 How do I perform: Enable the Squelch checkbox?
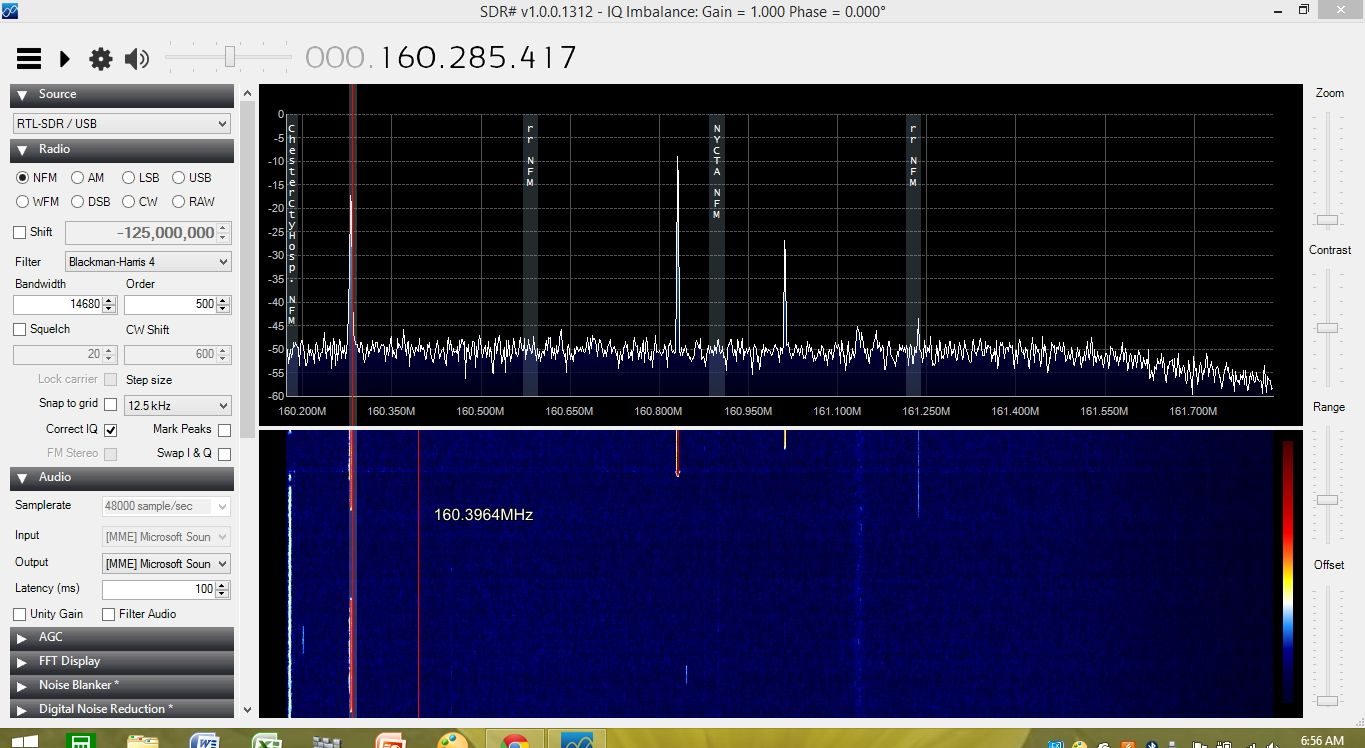[20, 329]
